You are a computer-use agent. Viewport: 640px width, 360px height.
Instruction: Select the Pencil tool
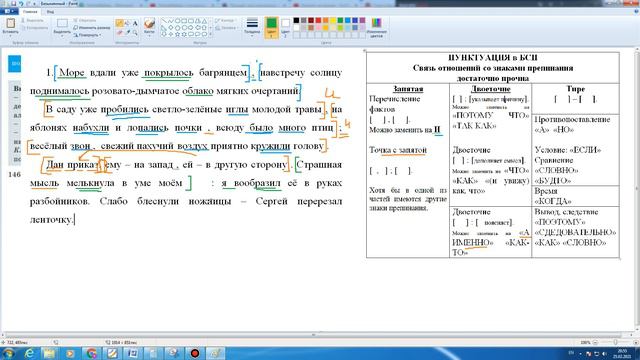coord(120,23)
